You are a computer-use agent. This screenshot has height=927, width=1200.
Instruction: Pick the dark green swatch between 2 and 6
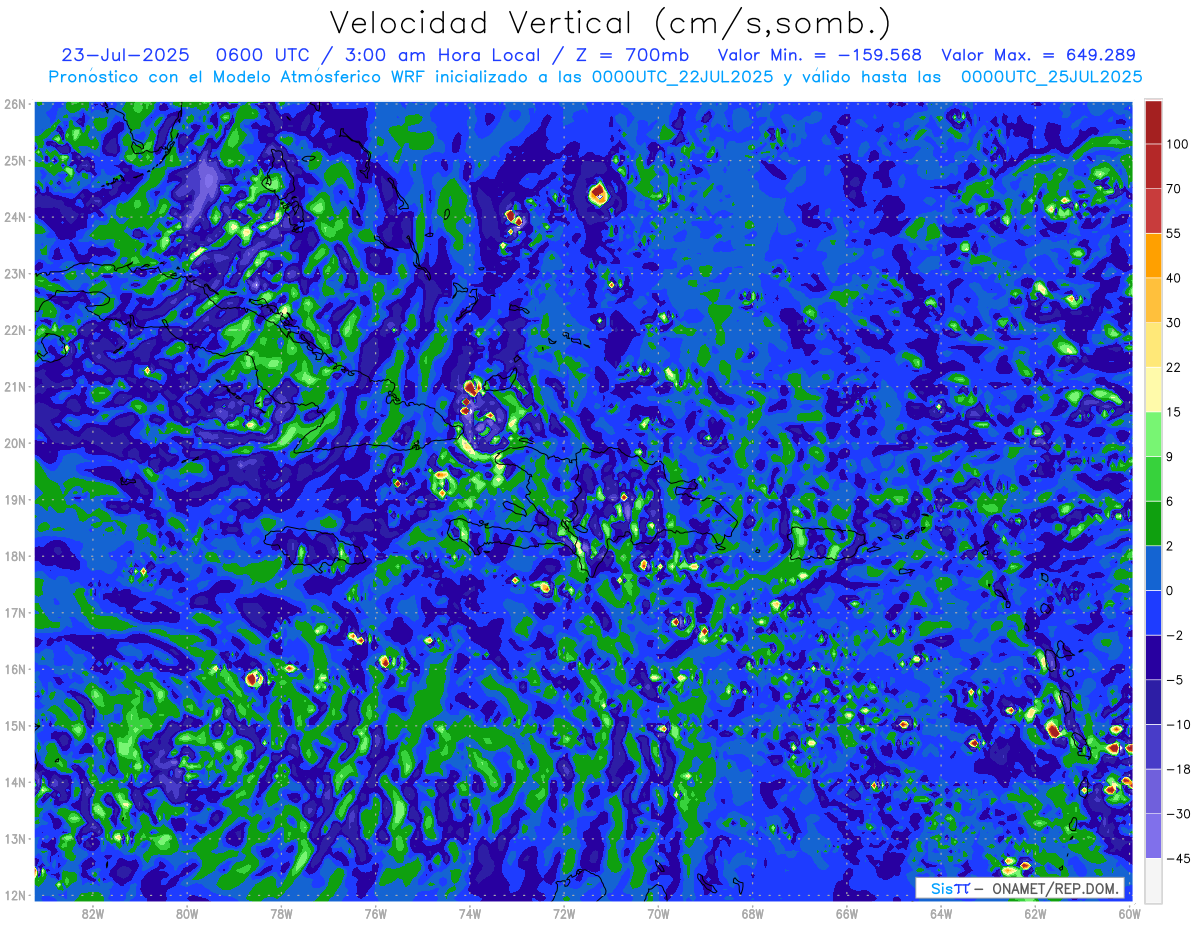[x=1153, y=522]
